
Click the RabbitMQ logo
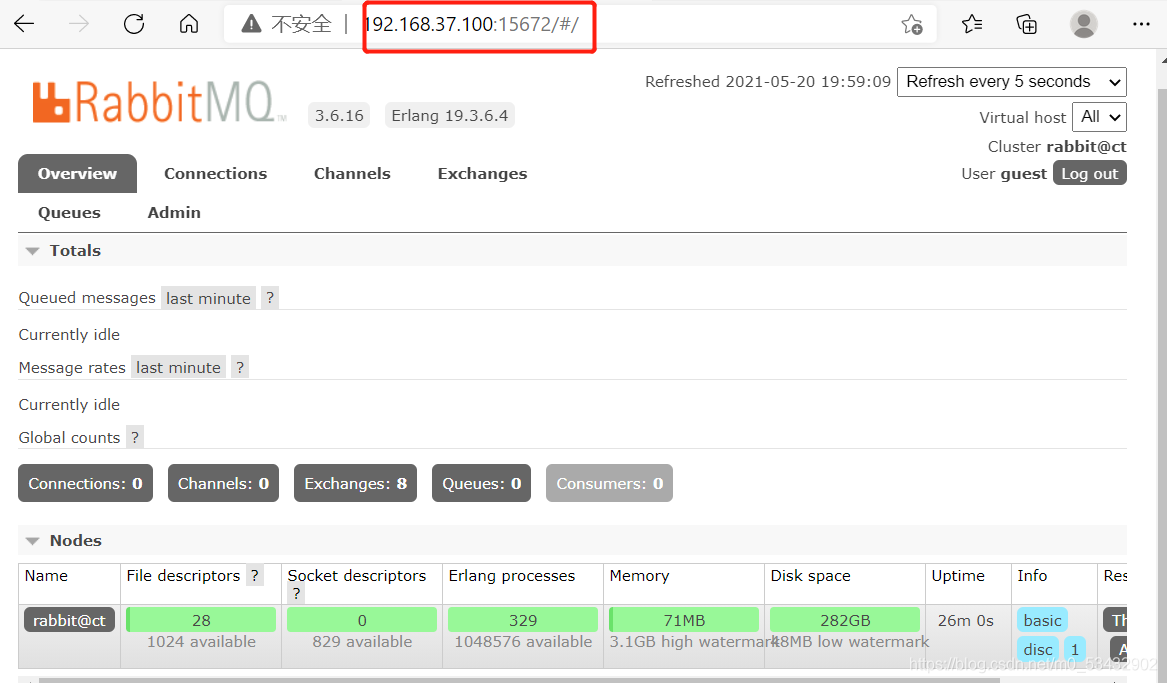click(x=159, y=102)
